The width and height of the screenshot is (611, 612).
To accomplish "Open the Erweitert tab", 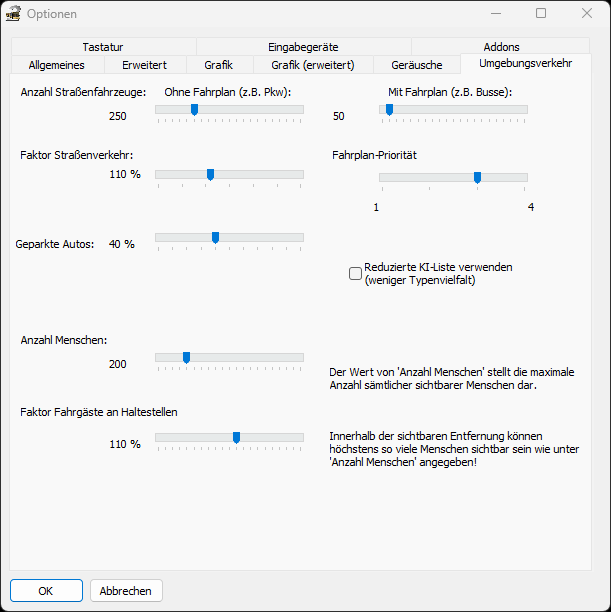I will pos(144,65).
